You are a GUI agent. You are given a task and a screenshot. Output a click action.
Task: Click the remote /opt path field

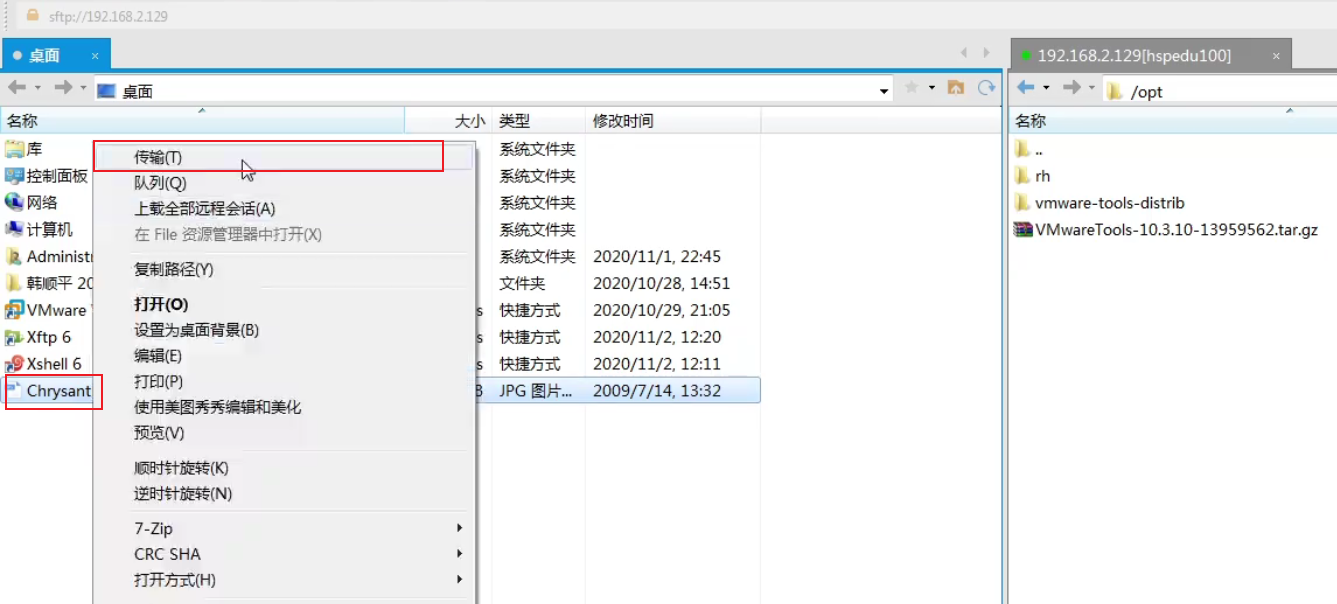1219,91
